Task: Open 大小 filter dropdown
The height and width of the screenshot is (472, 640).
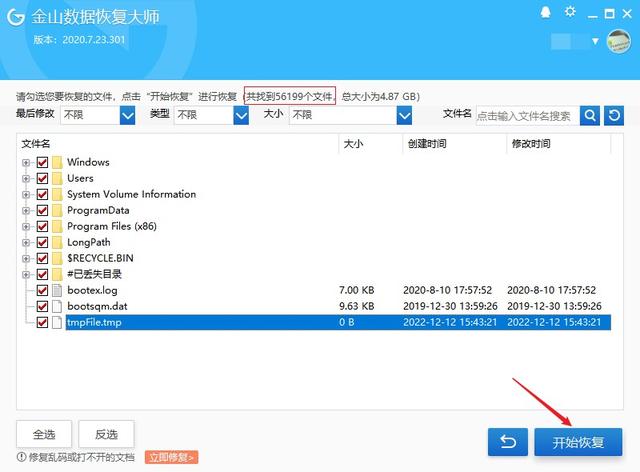Action: coord(404,116)
